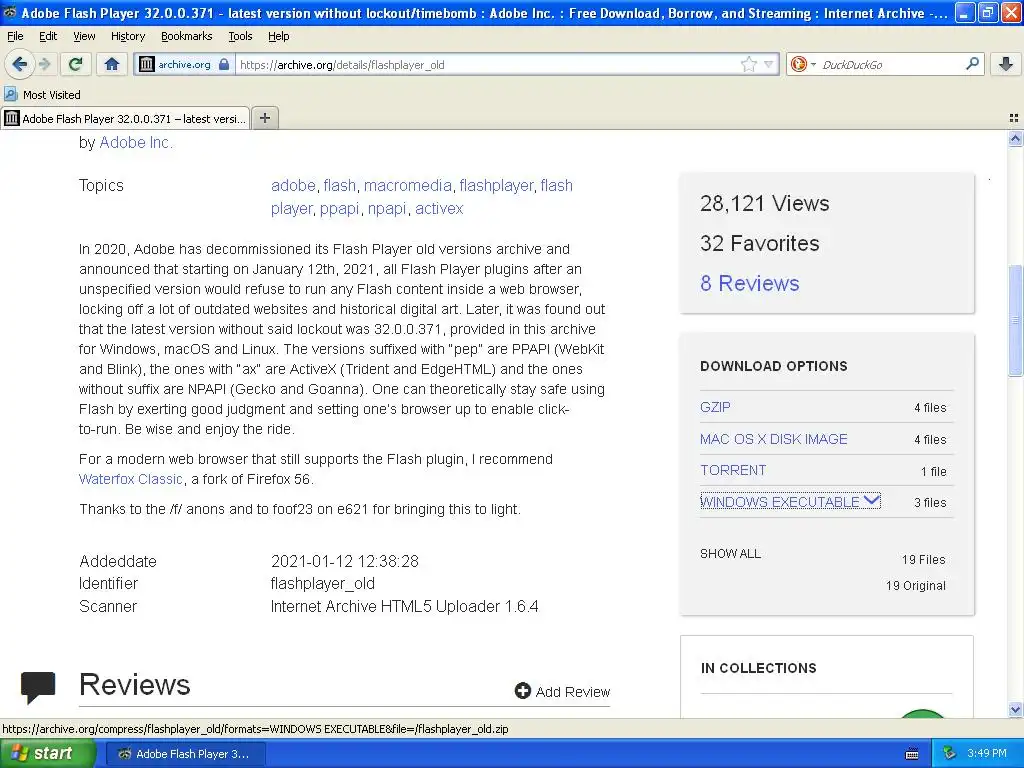The height and width of the screenshot is (768, 1024).
Task: Open the Help menu
Action: point(278,36)
